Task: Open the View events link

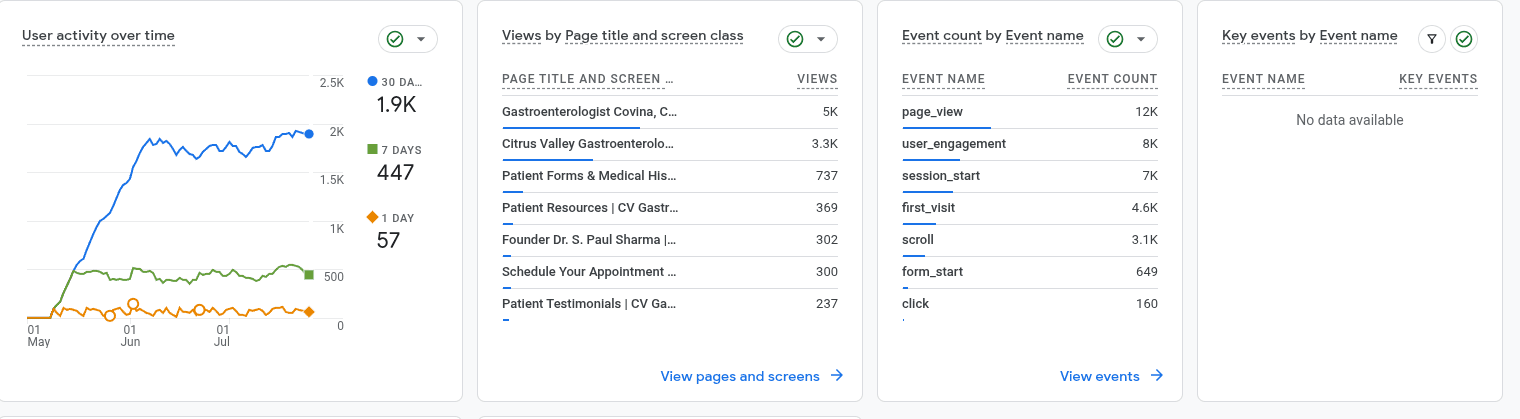Action: (x=1100, y=376)
